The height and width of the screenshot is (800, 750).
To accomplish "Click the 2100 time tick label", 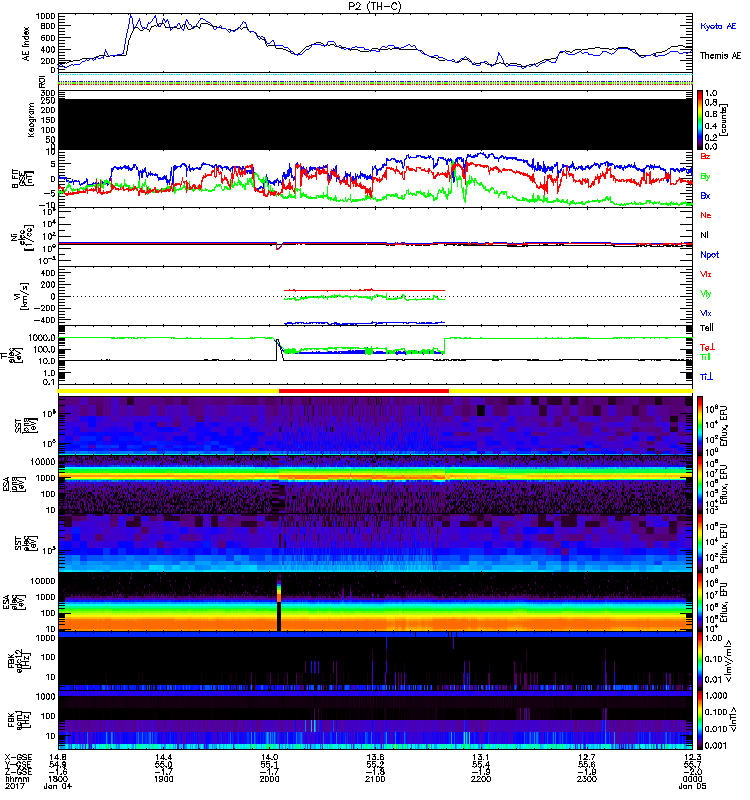I will 375,779.
